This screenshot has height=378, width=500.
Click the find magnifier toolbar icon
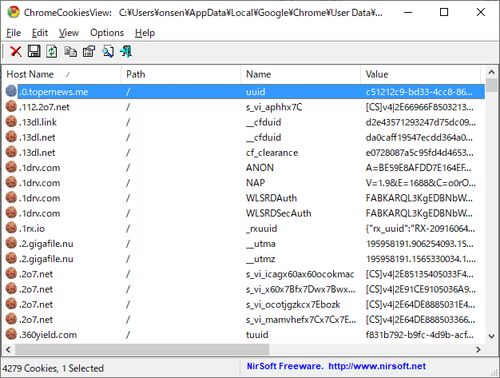pos(108,52)
